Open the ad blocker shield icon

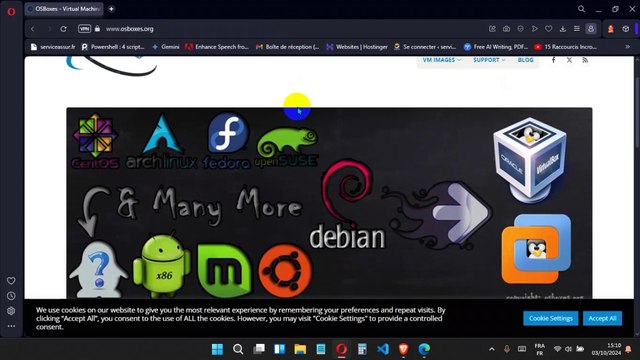pos(520,29)
